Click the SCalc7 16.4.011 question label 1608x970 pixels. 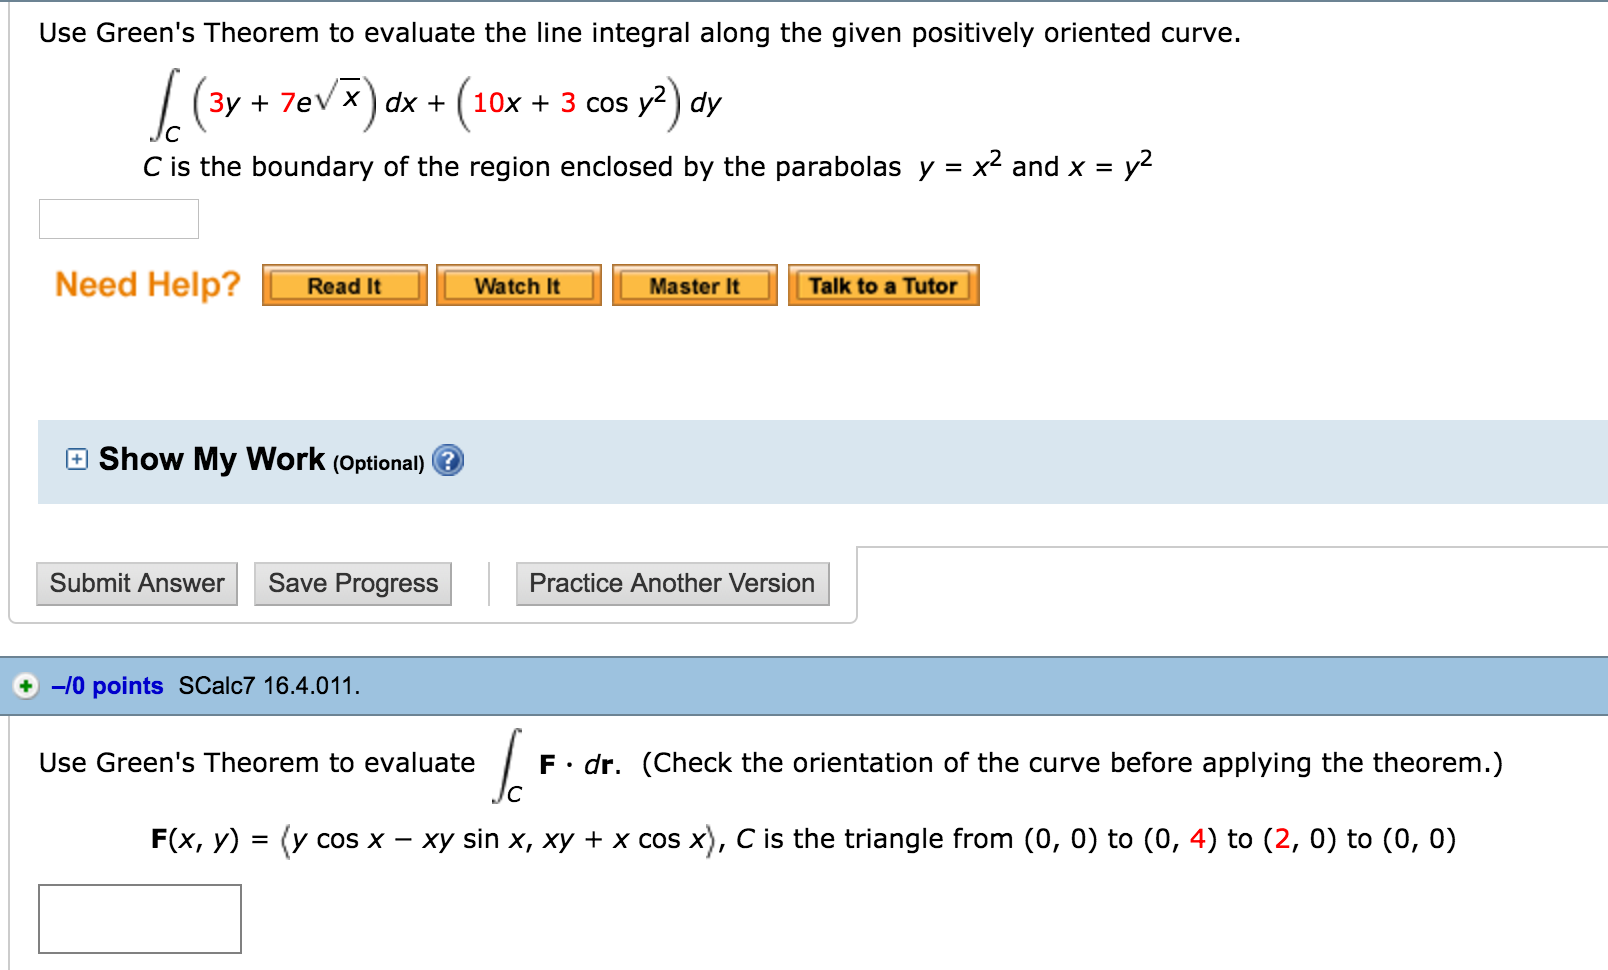(269, 686)
